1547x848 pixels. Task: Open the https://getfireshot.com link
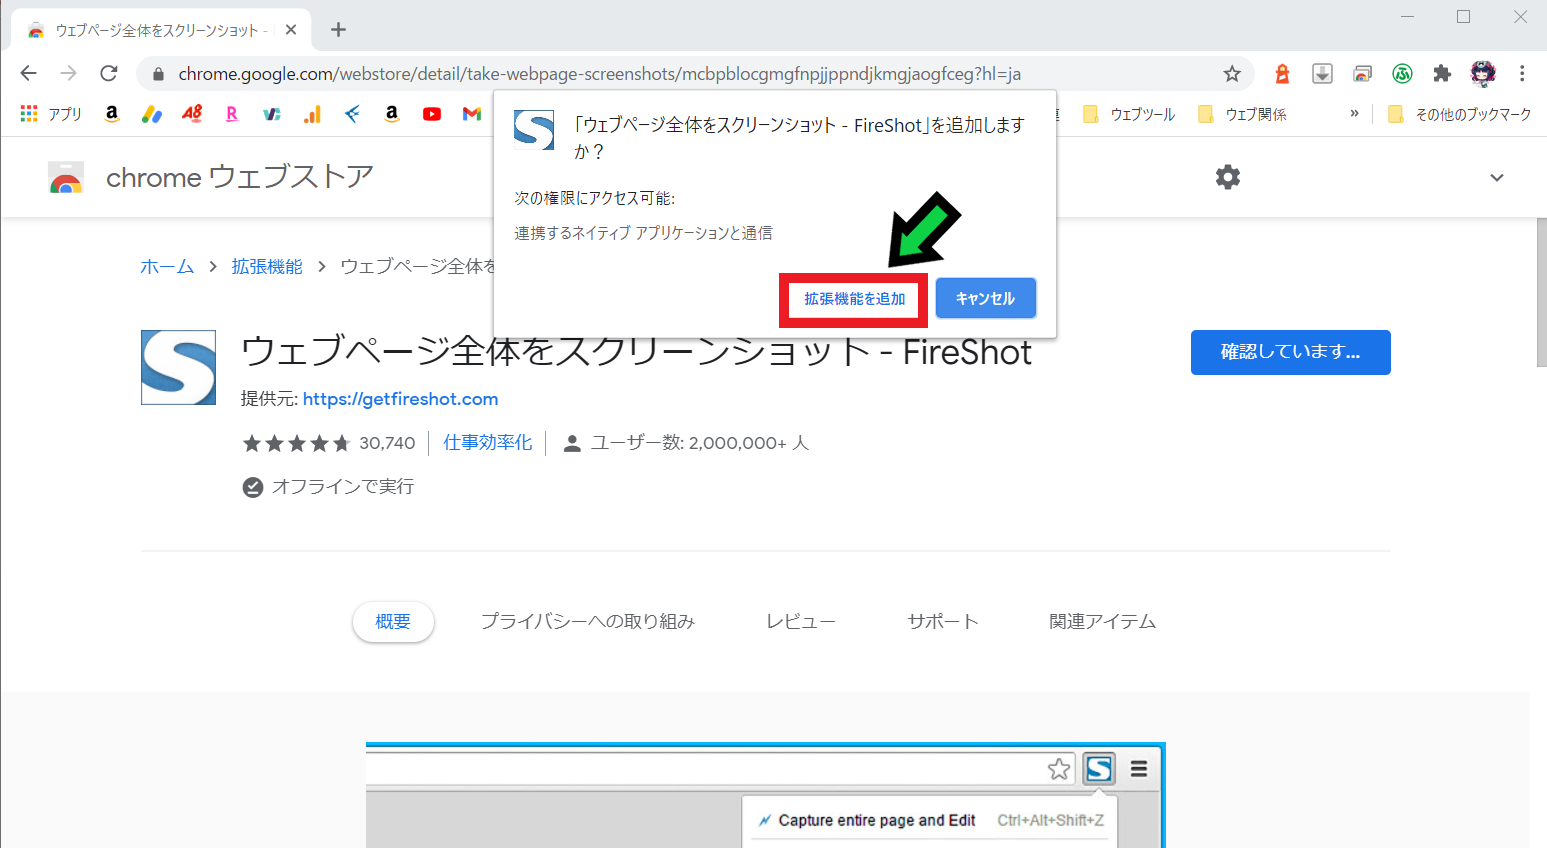coord(400,399)
